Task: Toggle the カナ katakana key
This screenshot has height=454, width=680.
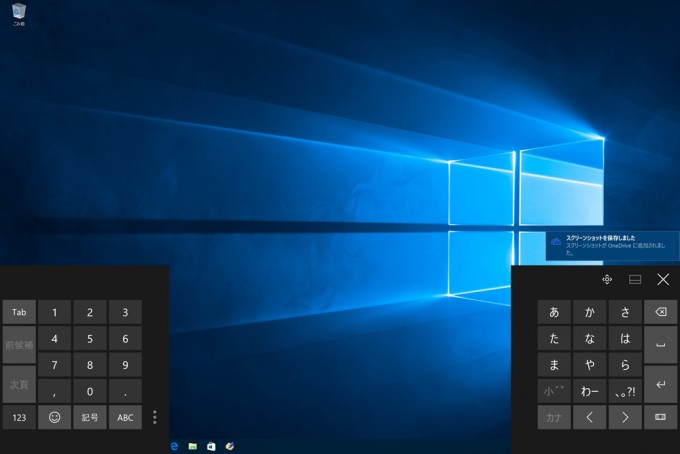Action: coord(554,418)
